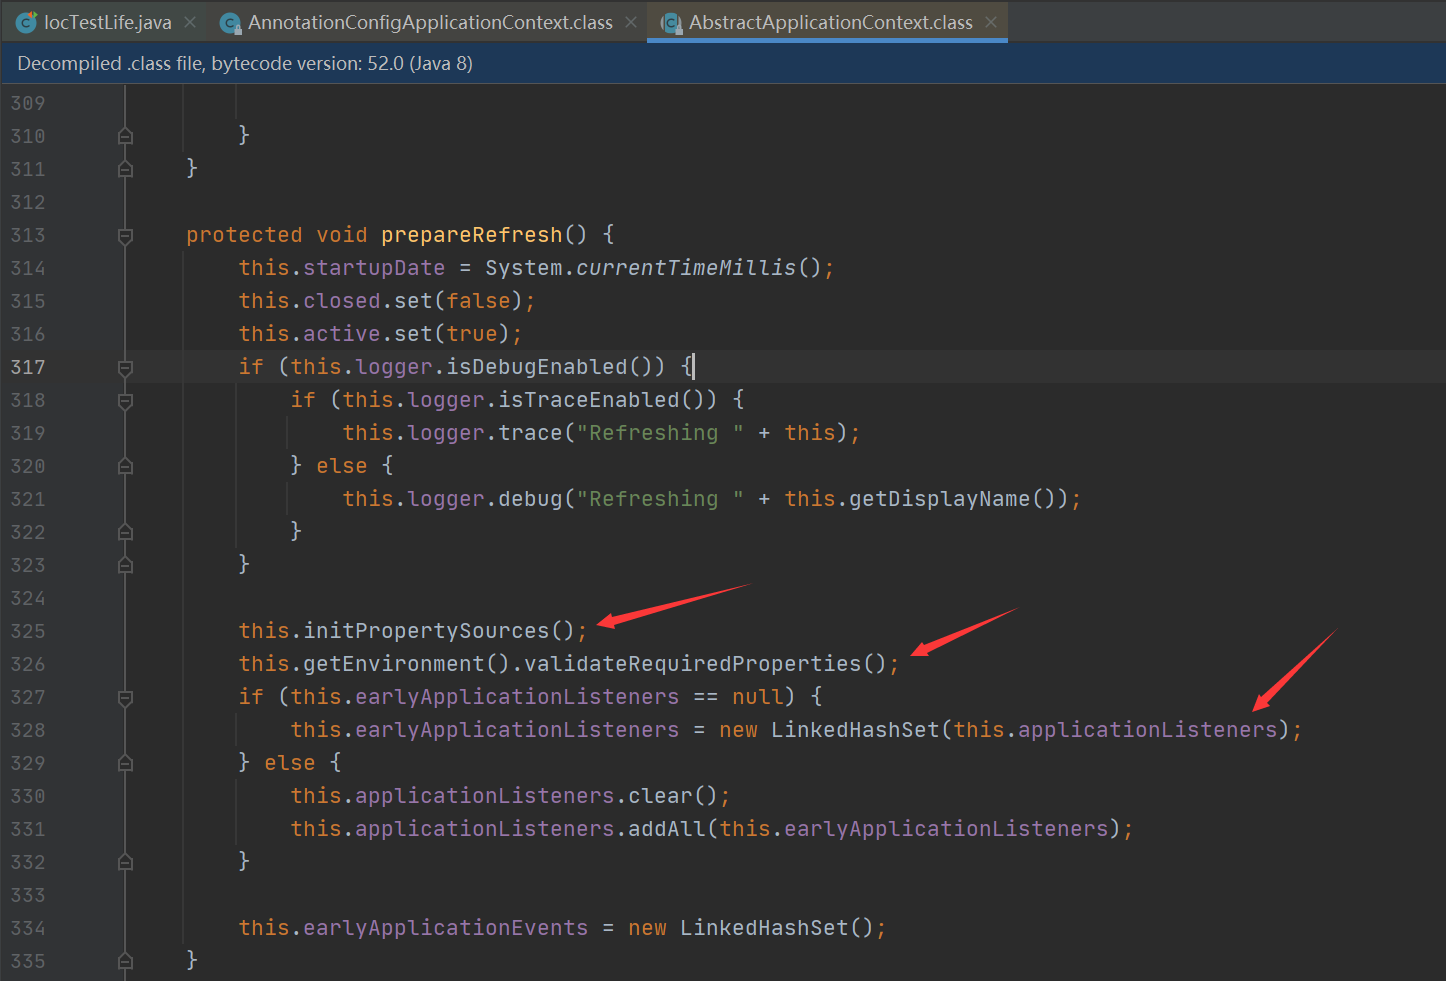1446x981 pixels.
Task: Toggle the else fold marker on line 320
Action: [125, 466]
